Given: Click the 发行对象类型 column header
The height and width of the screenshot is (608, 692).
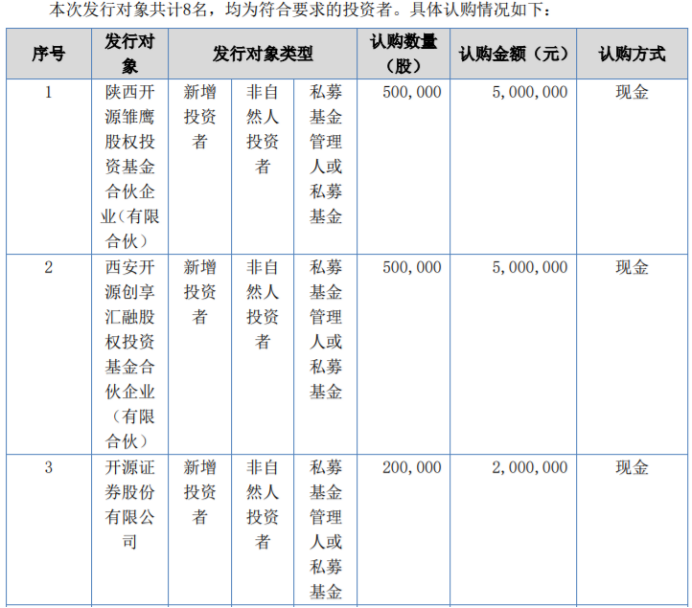Looking at the screenshot, I should (x=263, y=54).
